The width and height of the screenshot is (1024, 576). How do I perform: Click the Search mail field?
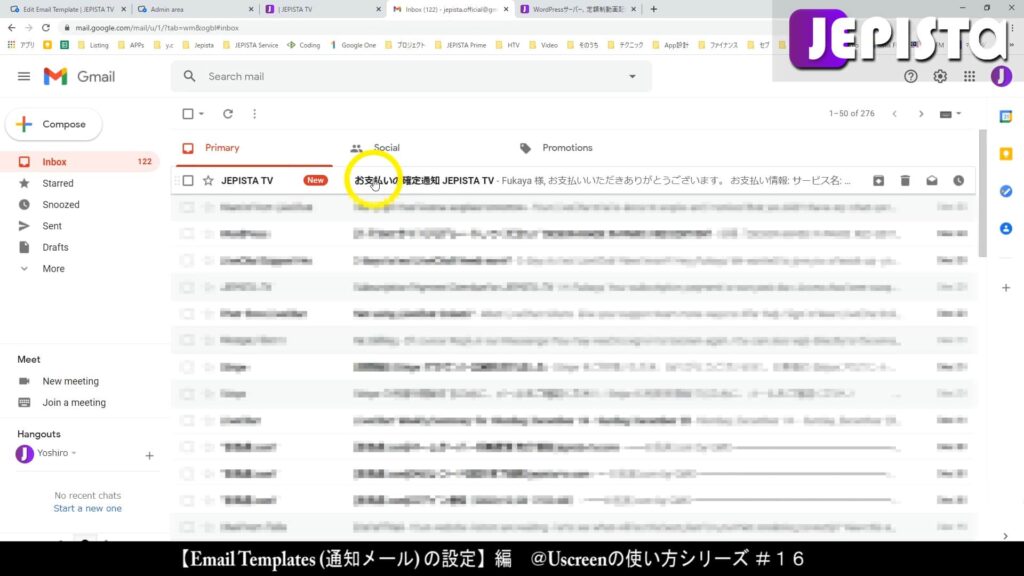(411, 76)
